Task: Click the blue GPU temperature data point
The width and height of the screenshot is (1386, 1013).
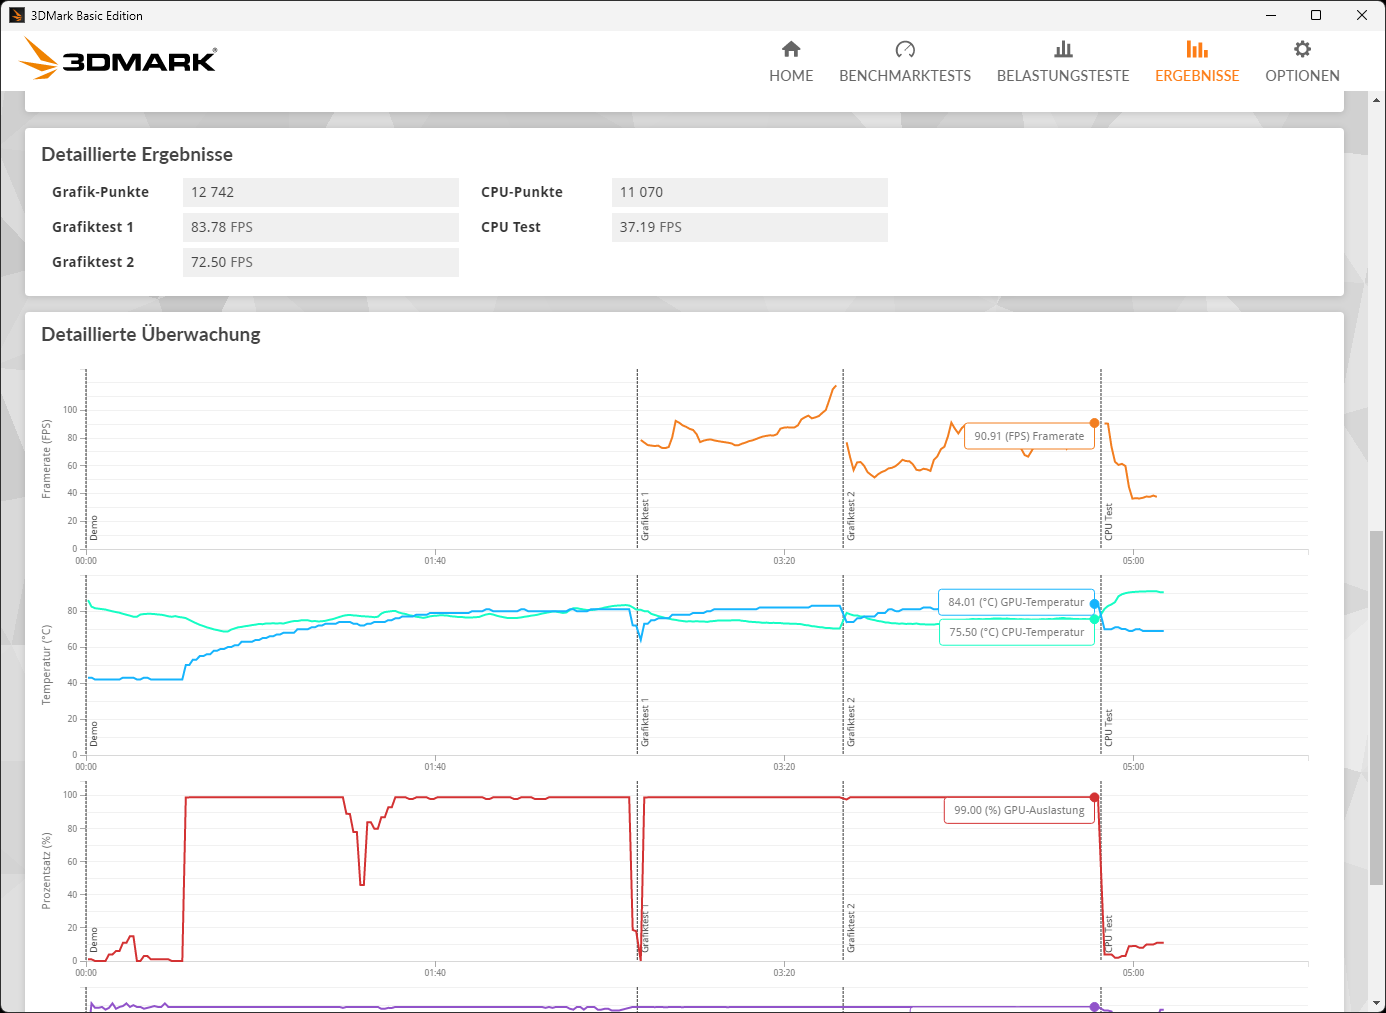Action: coord(1094,604)
